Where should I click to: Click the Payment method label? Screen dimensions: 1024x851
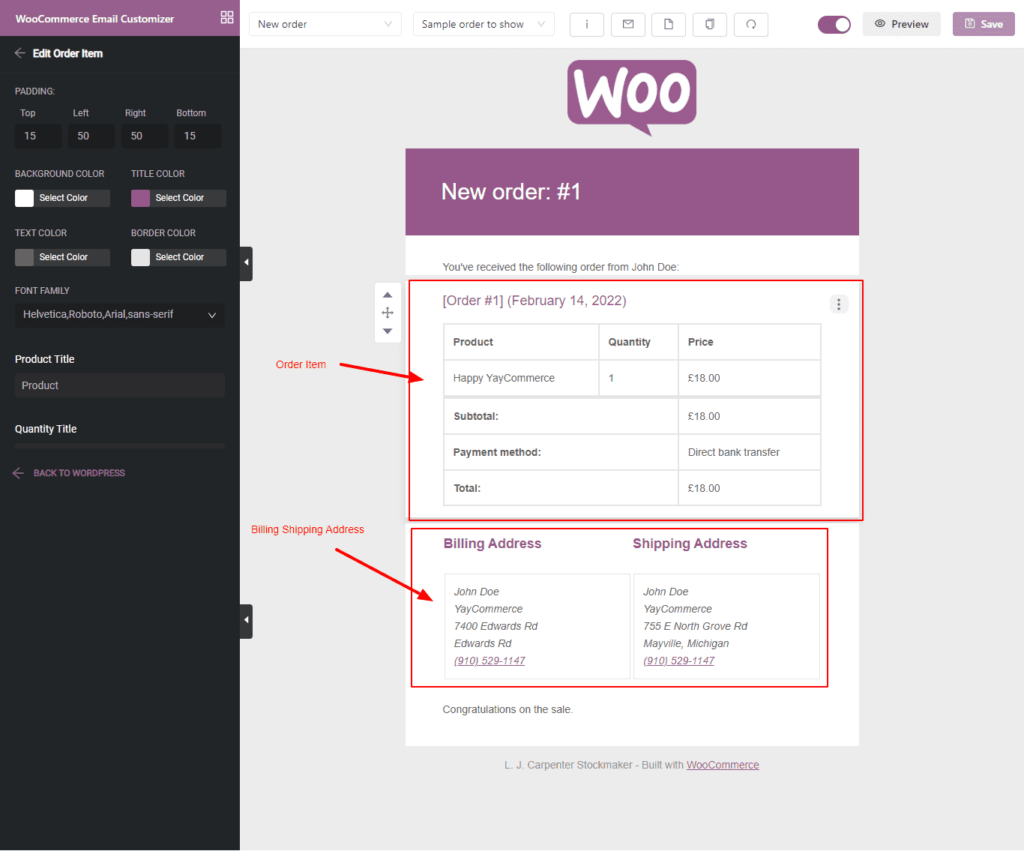(496, 452)
